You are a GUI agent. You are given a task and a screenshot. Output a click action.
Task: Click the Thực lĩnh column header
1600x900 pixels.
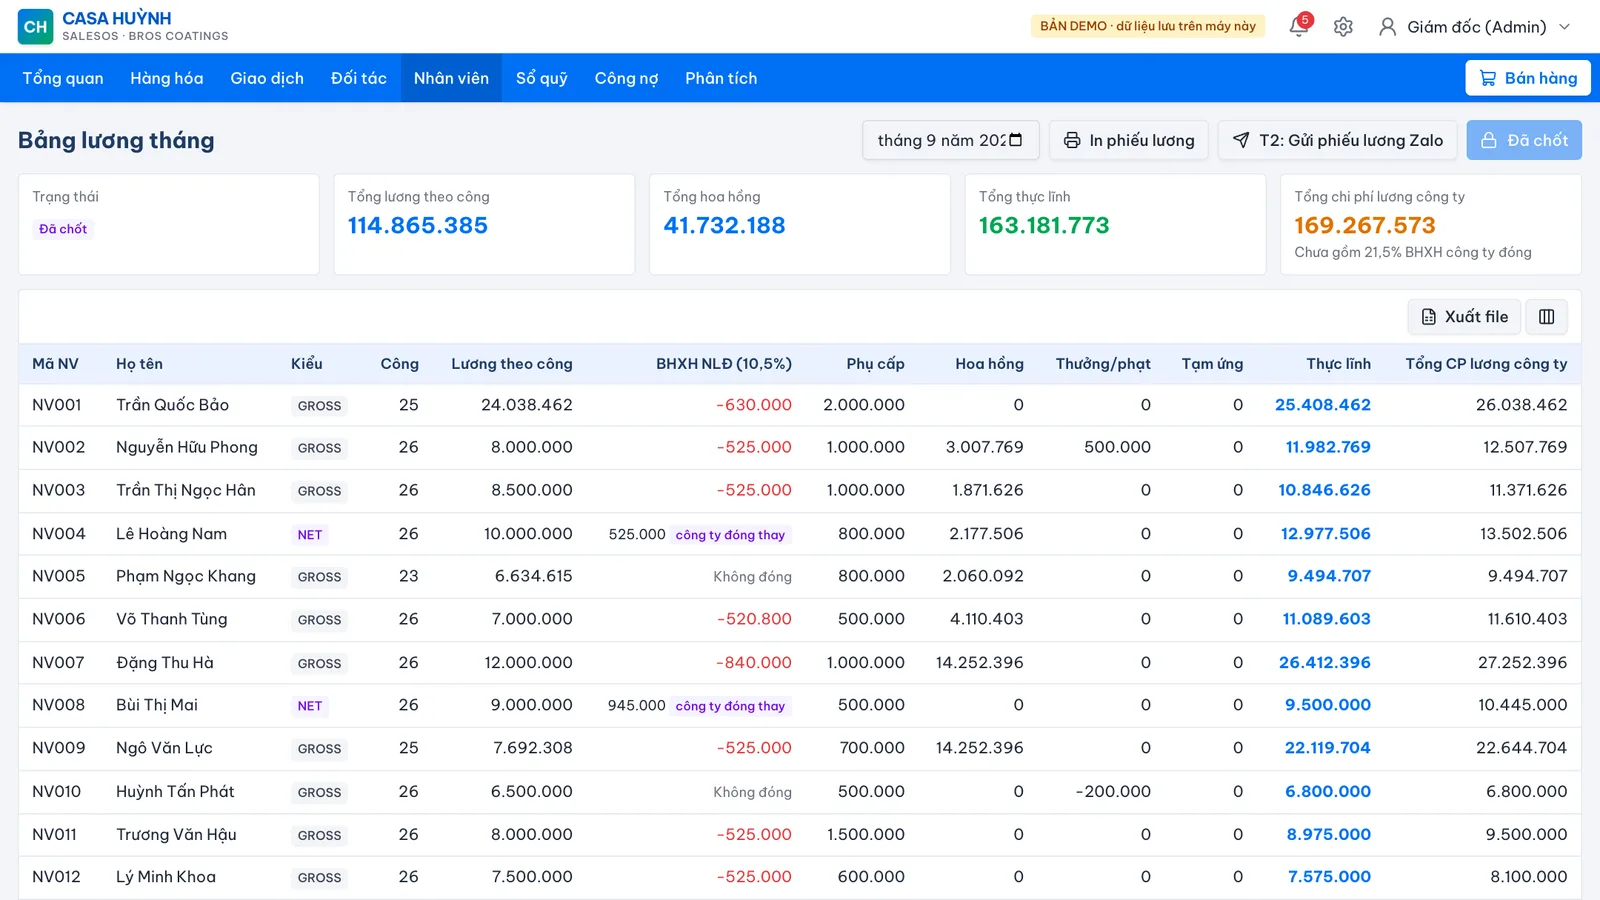pyautogui.click(x=1338, y=364)
